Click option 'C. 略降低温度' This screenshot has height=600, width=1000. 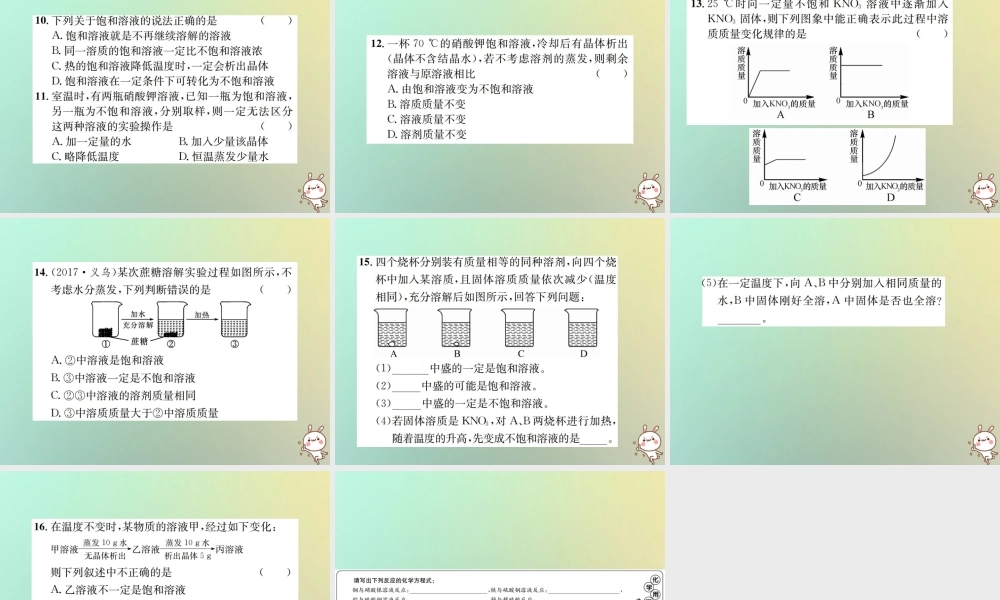pos(85,156)
